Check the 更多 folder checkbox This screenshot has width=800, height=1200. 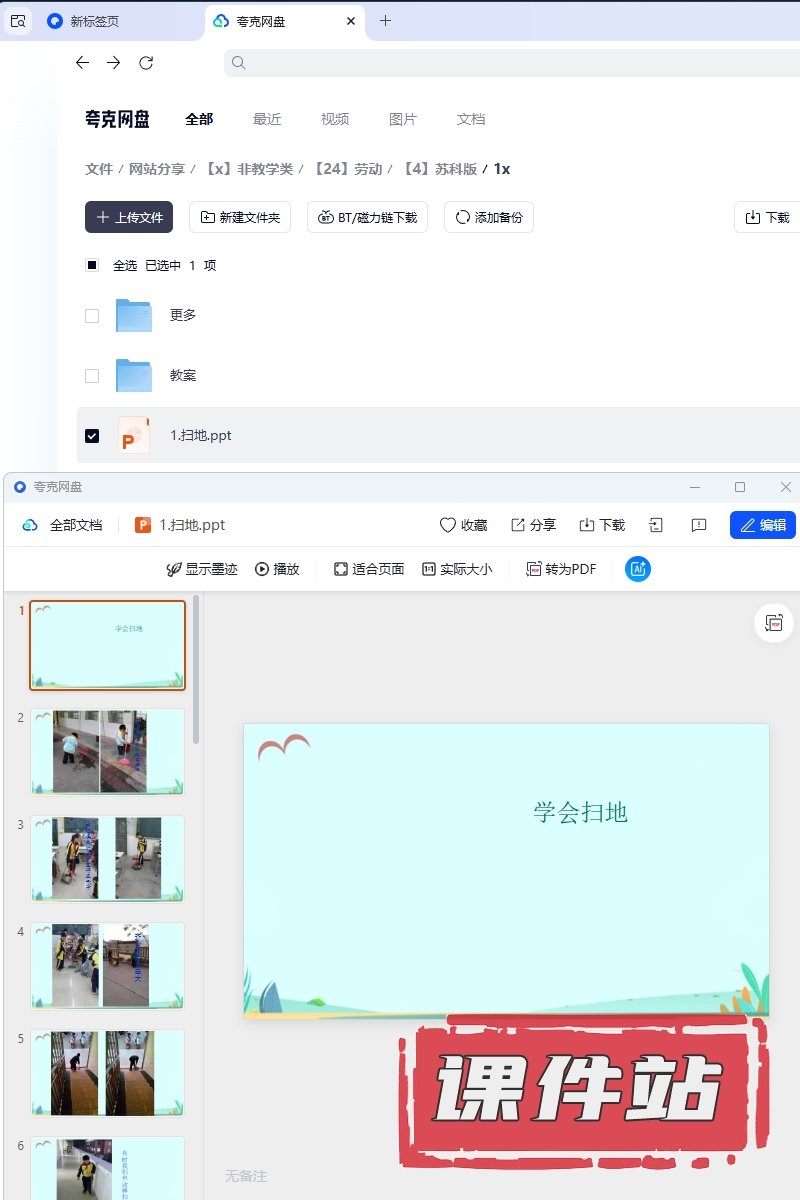(x=92, y=316)
